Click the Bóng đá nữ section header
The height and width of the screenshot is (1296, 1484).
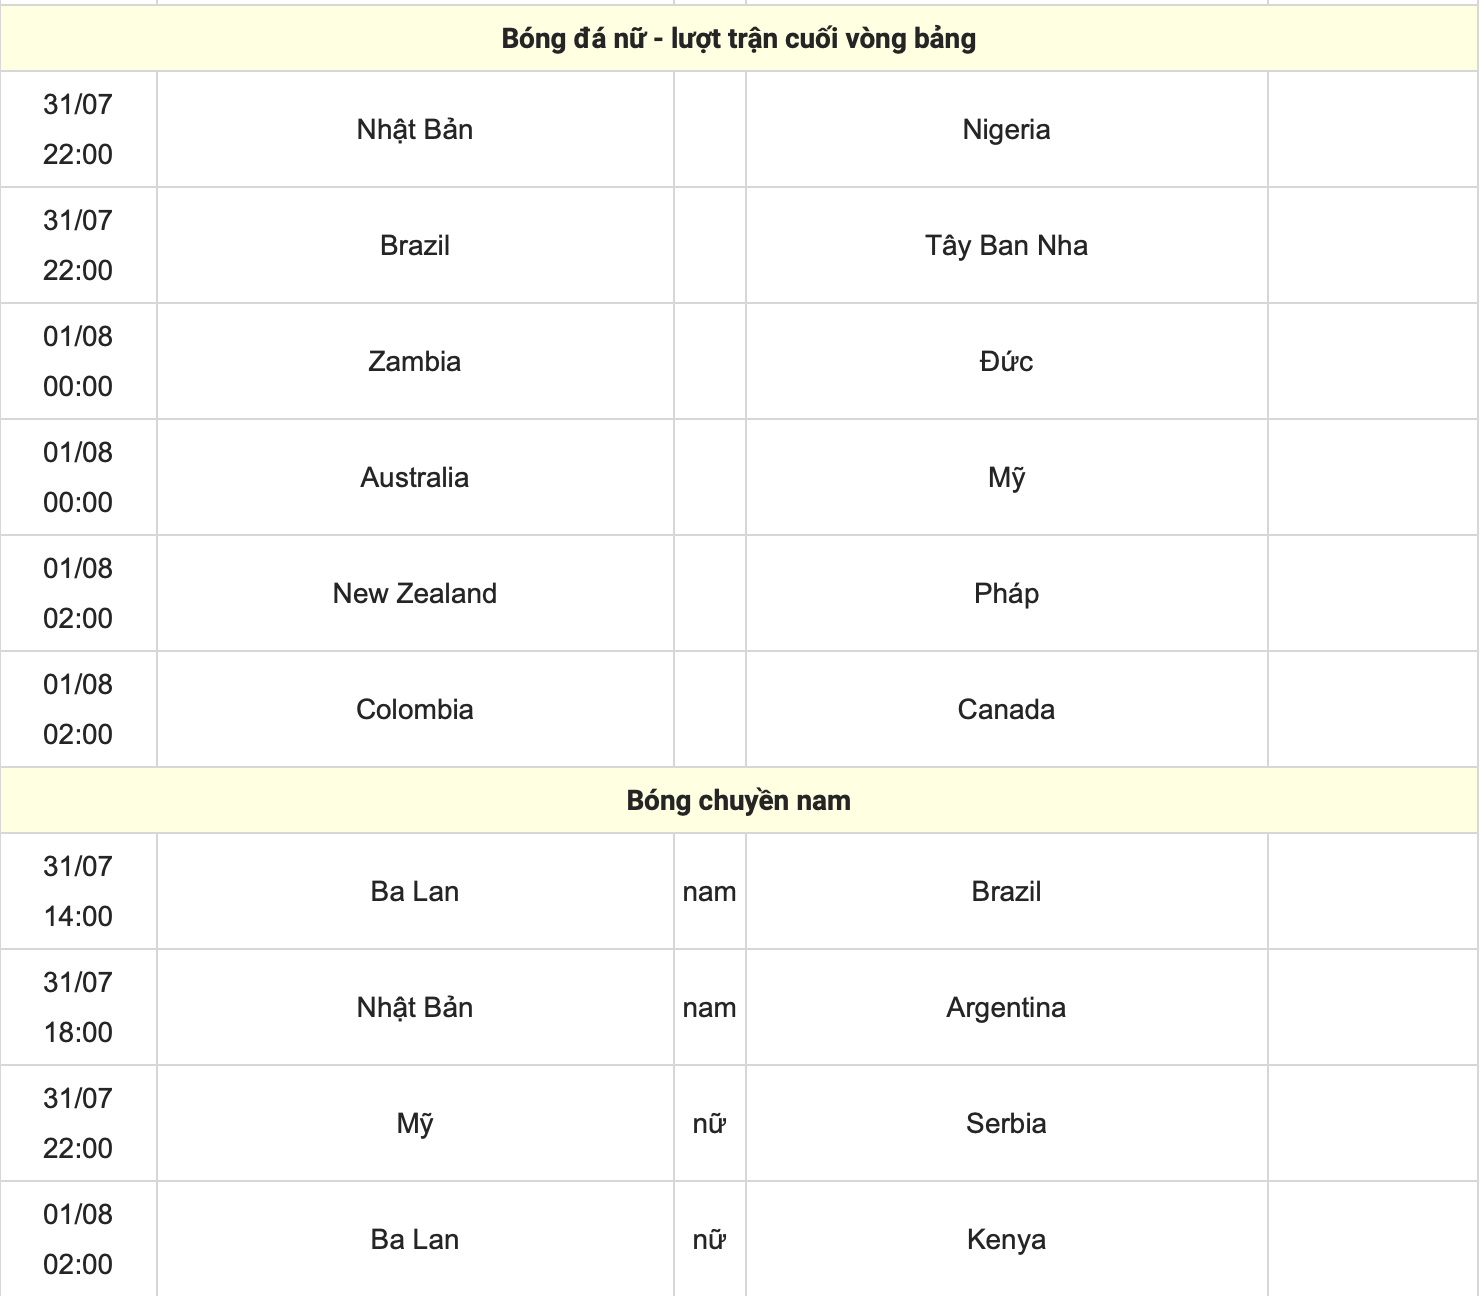tap(739, 38)
